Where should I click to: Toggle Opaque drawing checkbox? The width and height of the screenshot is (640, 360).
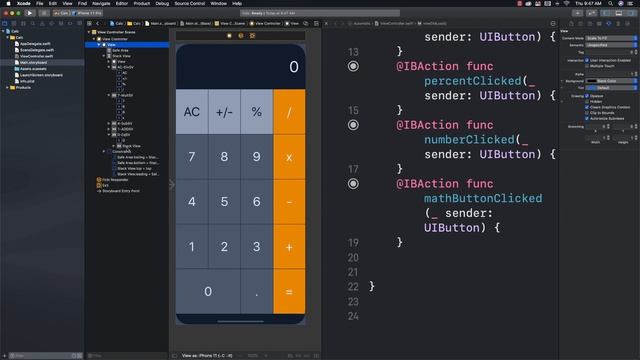(587, 96)
